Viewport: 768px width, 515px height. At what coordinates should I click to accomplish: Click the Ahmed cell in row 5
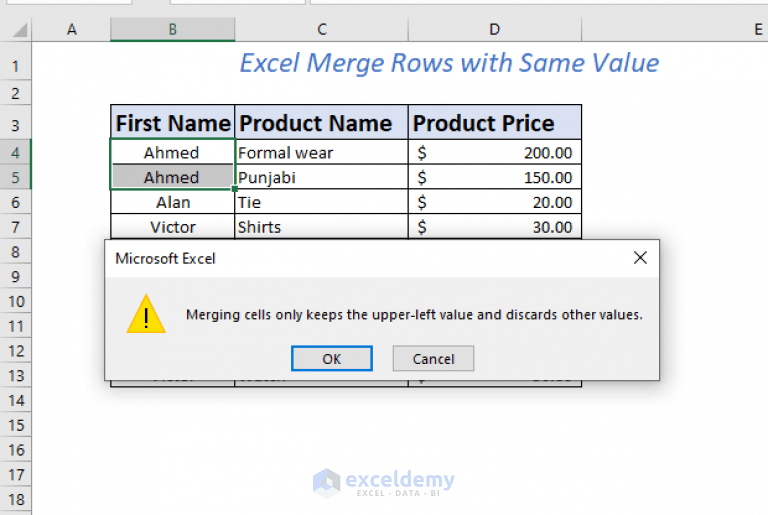(172, 177)
